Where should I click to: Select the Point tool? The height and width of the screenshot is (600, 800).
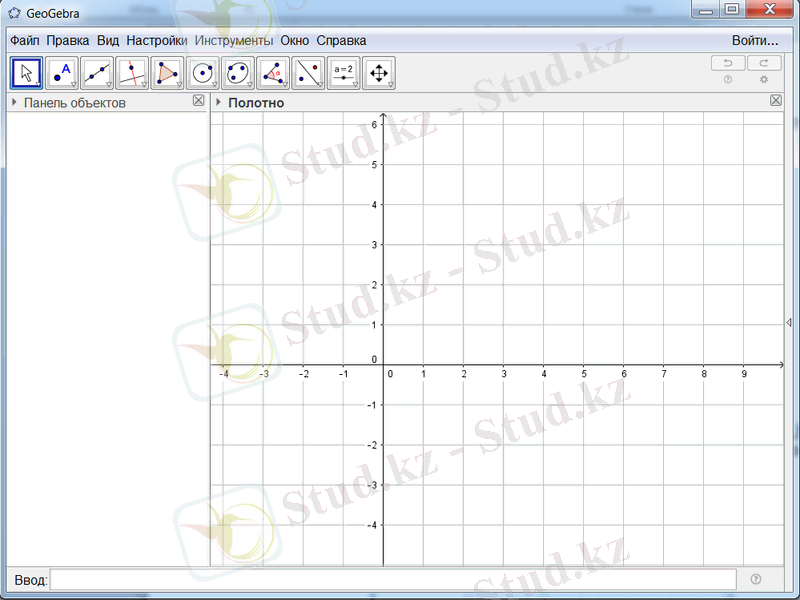pyautogui.click(x=62, y=73)
